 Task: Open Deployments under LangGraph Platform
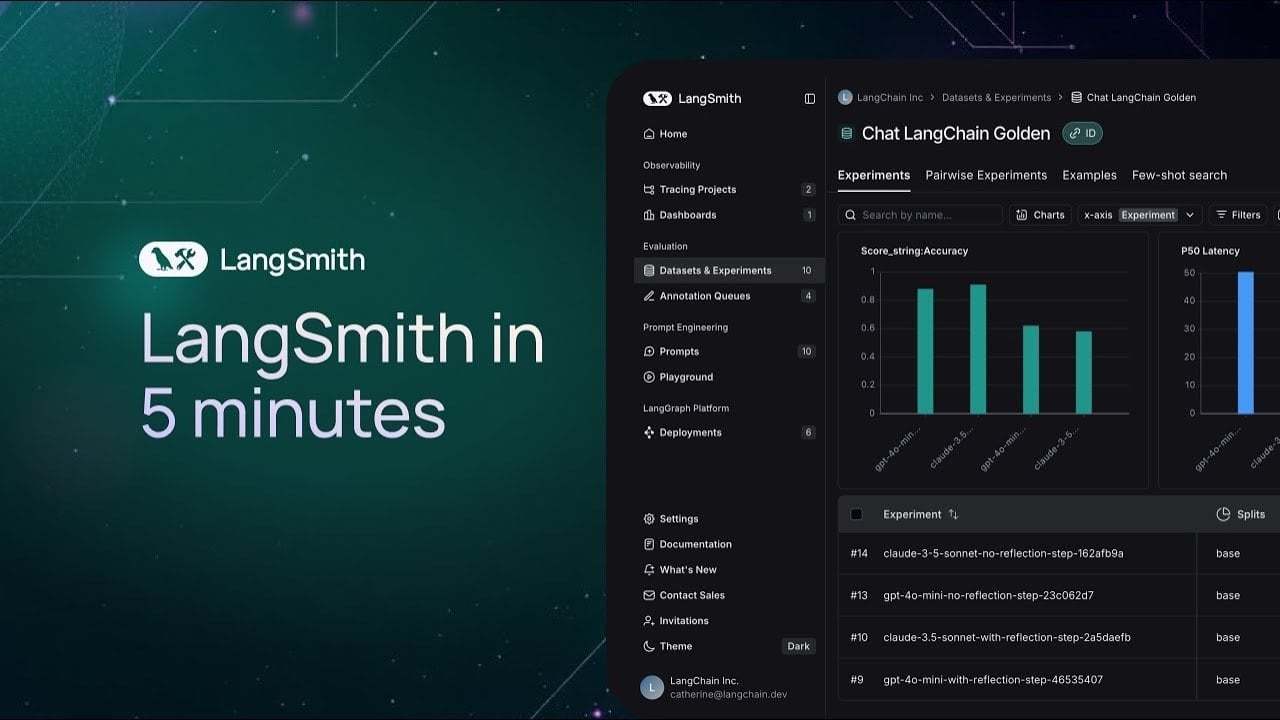click(x=690, y=432)
